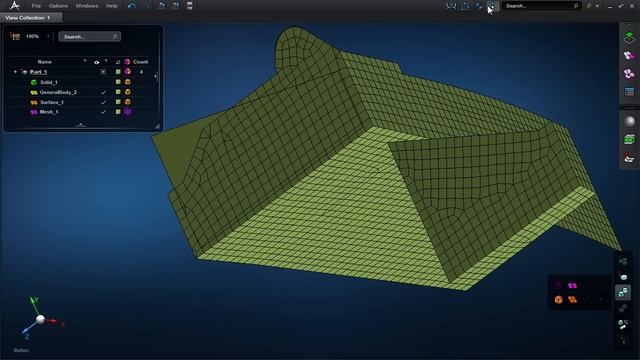Click the model browser tree icon

coord(16,37)
